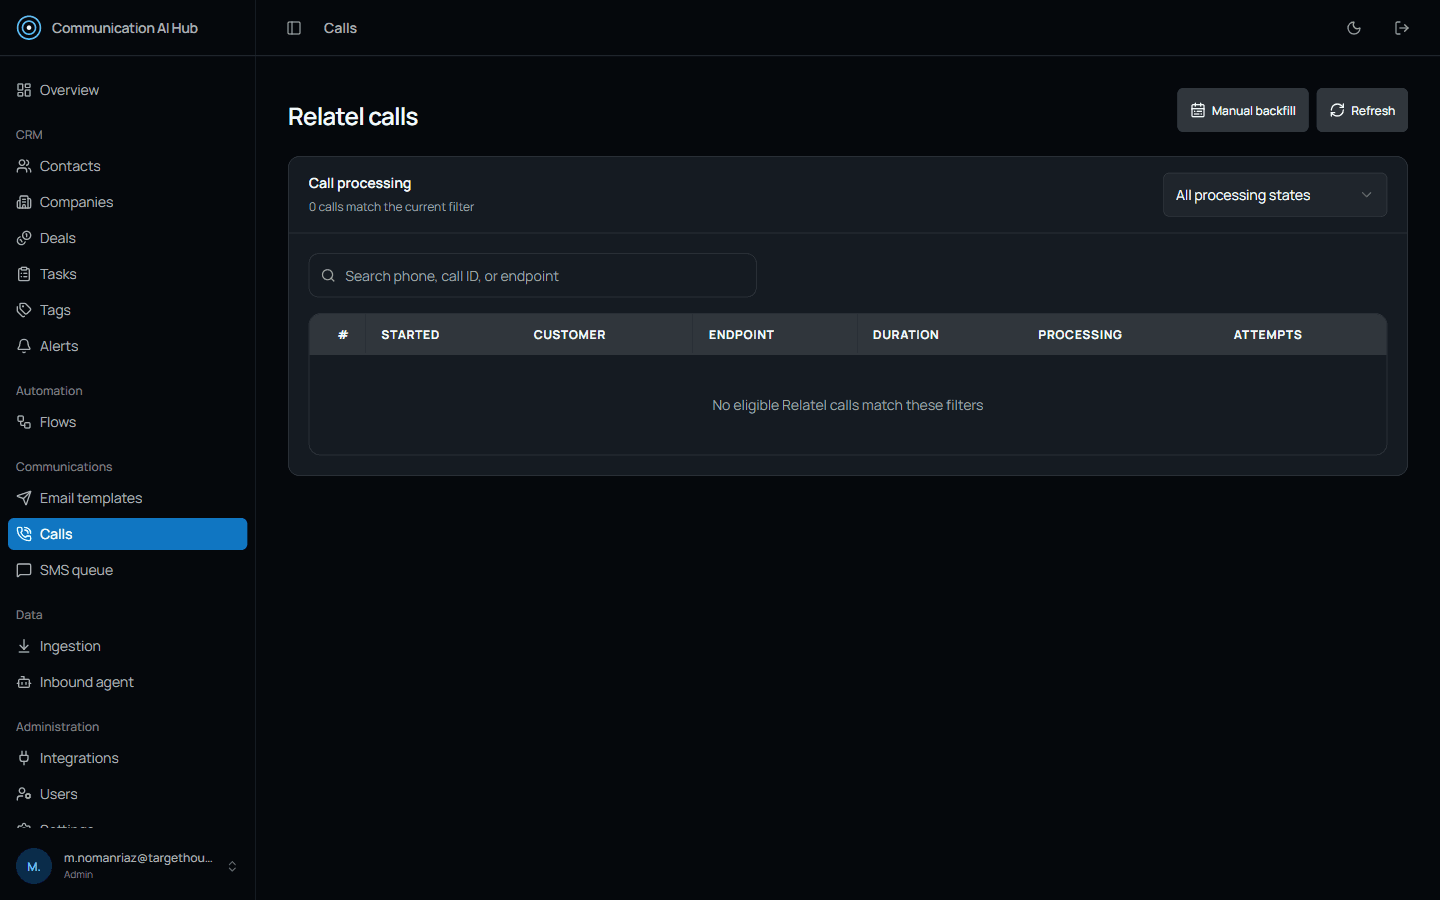Go to Companies section

coord(127,202)
